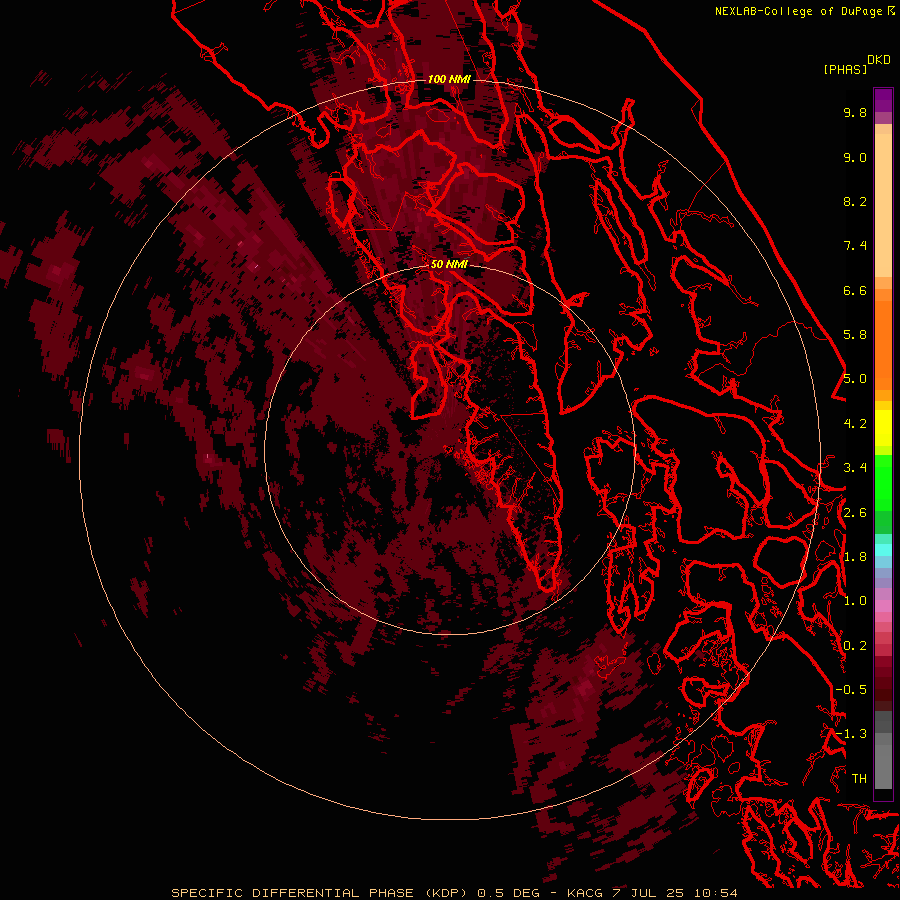This screenshot has width=900, height=900.
Task: Click the 7 JUL 25 date text
Action: 648,893
